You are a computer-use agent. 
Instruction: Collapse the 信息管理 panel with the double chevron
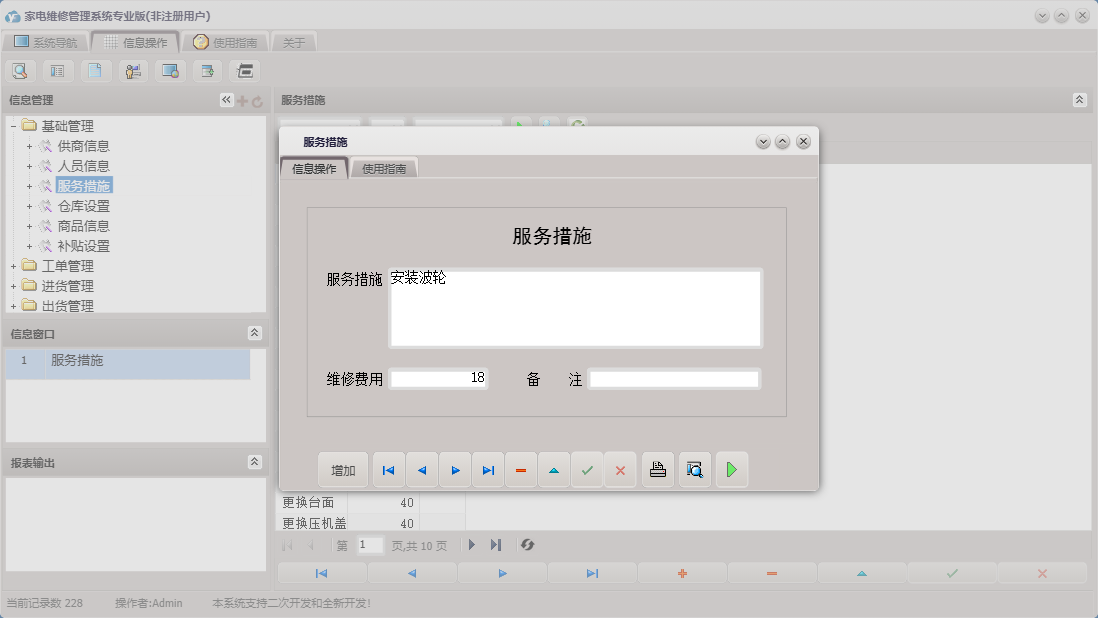point(226,100)
